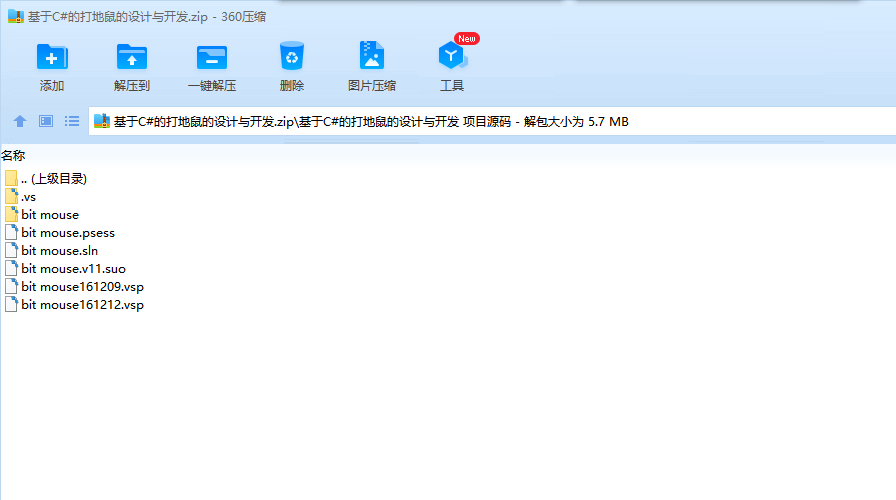Click the folder icon of .vs

tap(11, 197)
